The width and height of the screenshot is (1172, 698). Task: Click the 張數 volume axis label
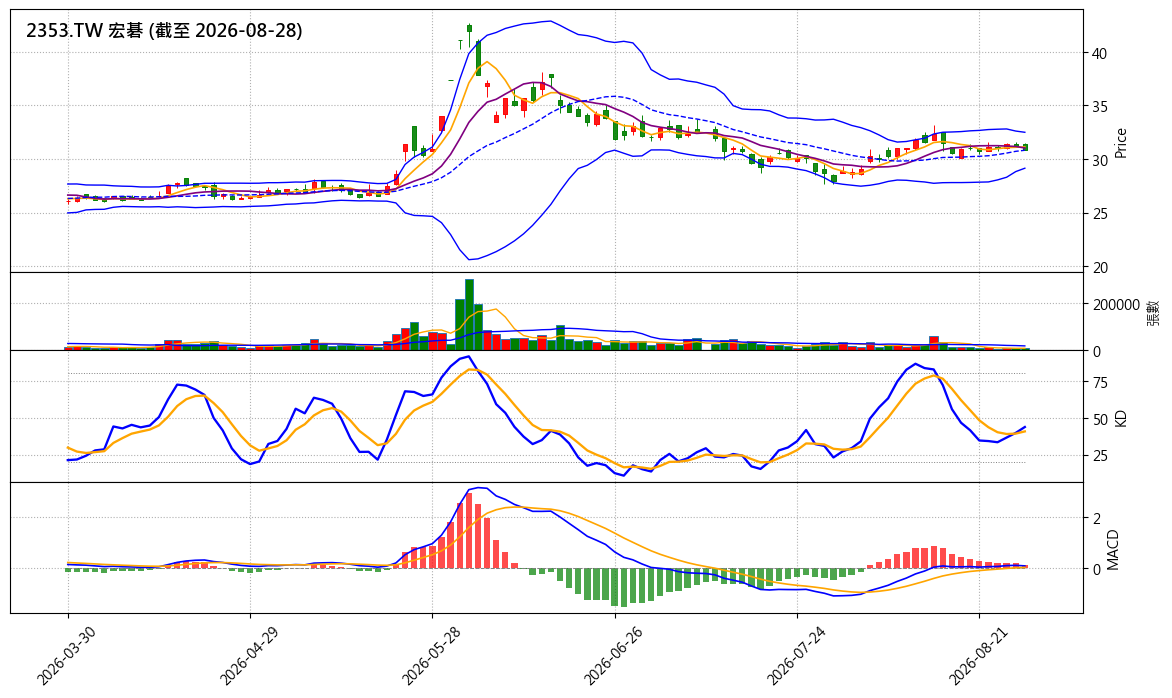point(1153,312)
